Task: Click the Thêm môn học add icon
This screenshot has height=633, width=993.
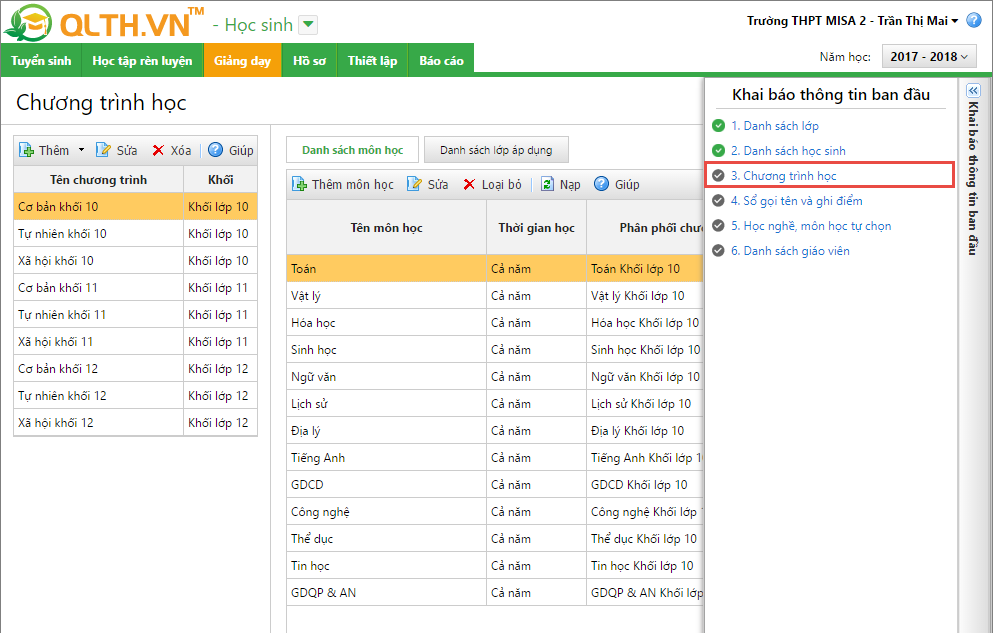Action: click(299, 184)
